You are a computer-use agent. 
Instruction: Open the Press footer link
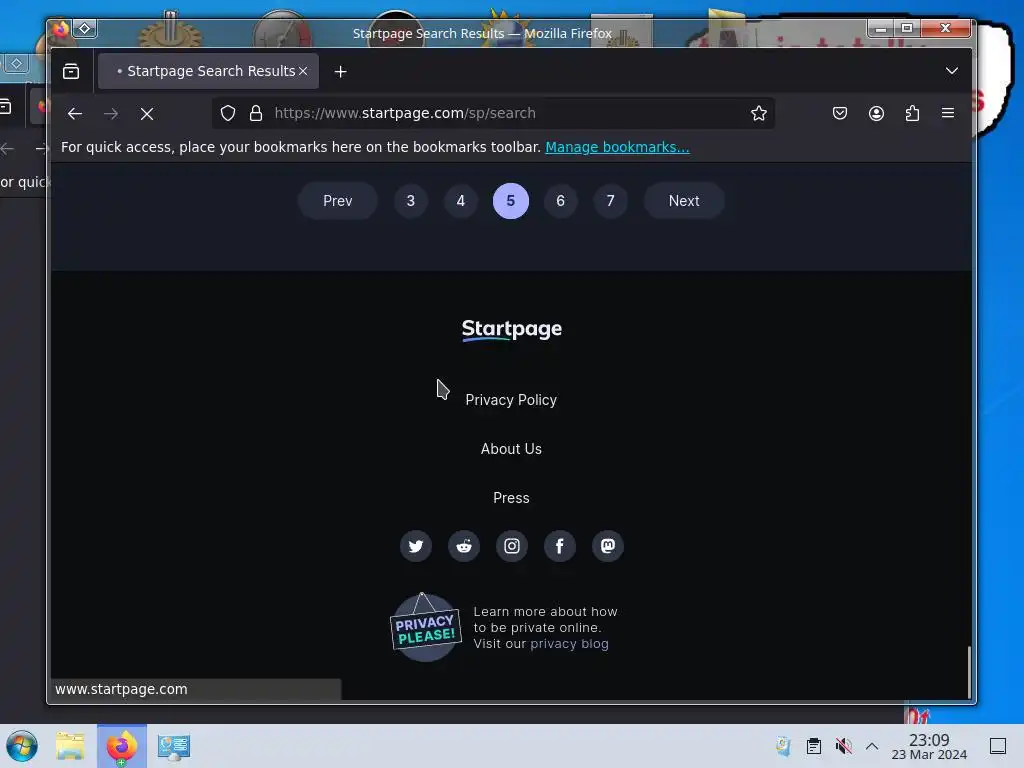[511, 498]
